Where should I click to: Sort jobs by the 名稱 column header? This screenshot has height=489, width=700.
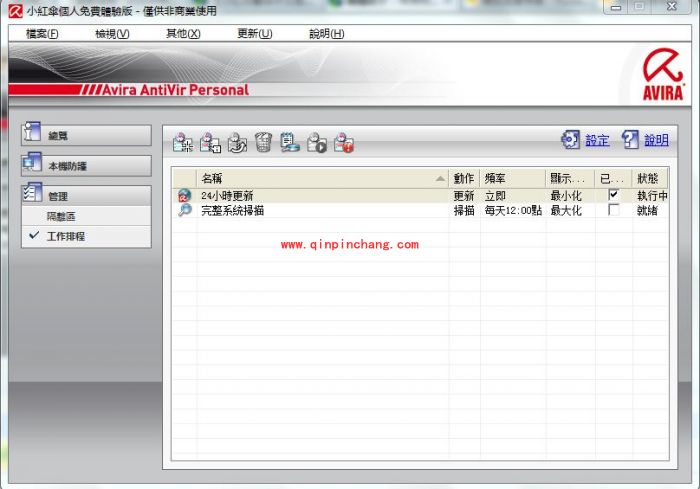320,178
